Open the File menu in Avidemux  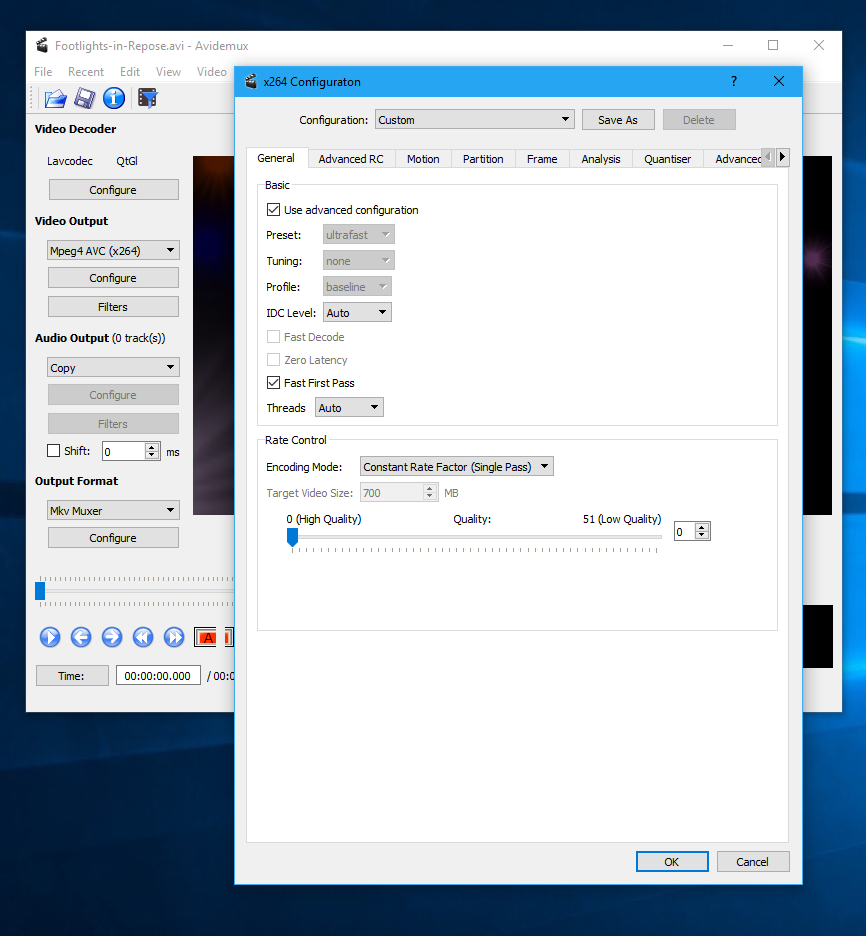point(43,72)
